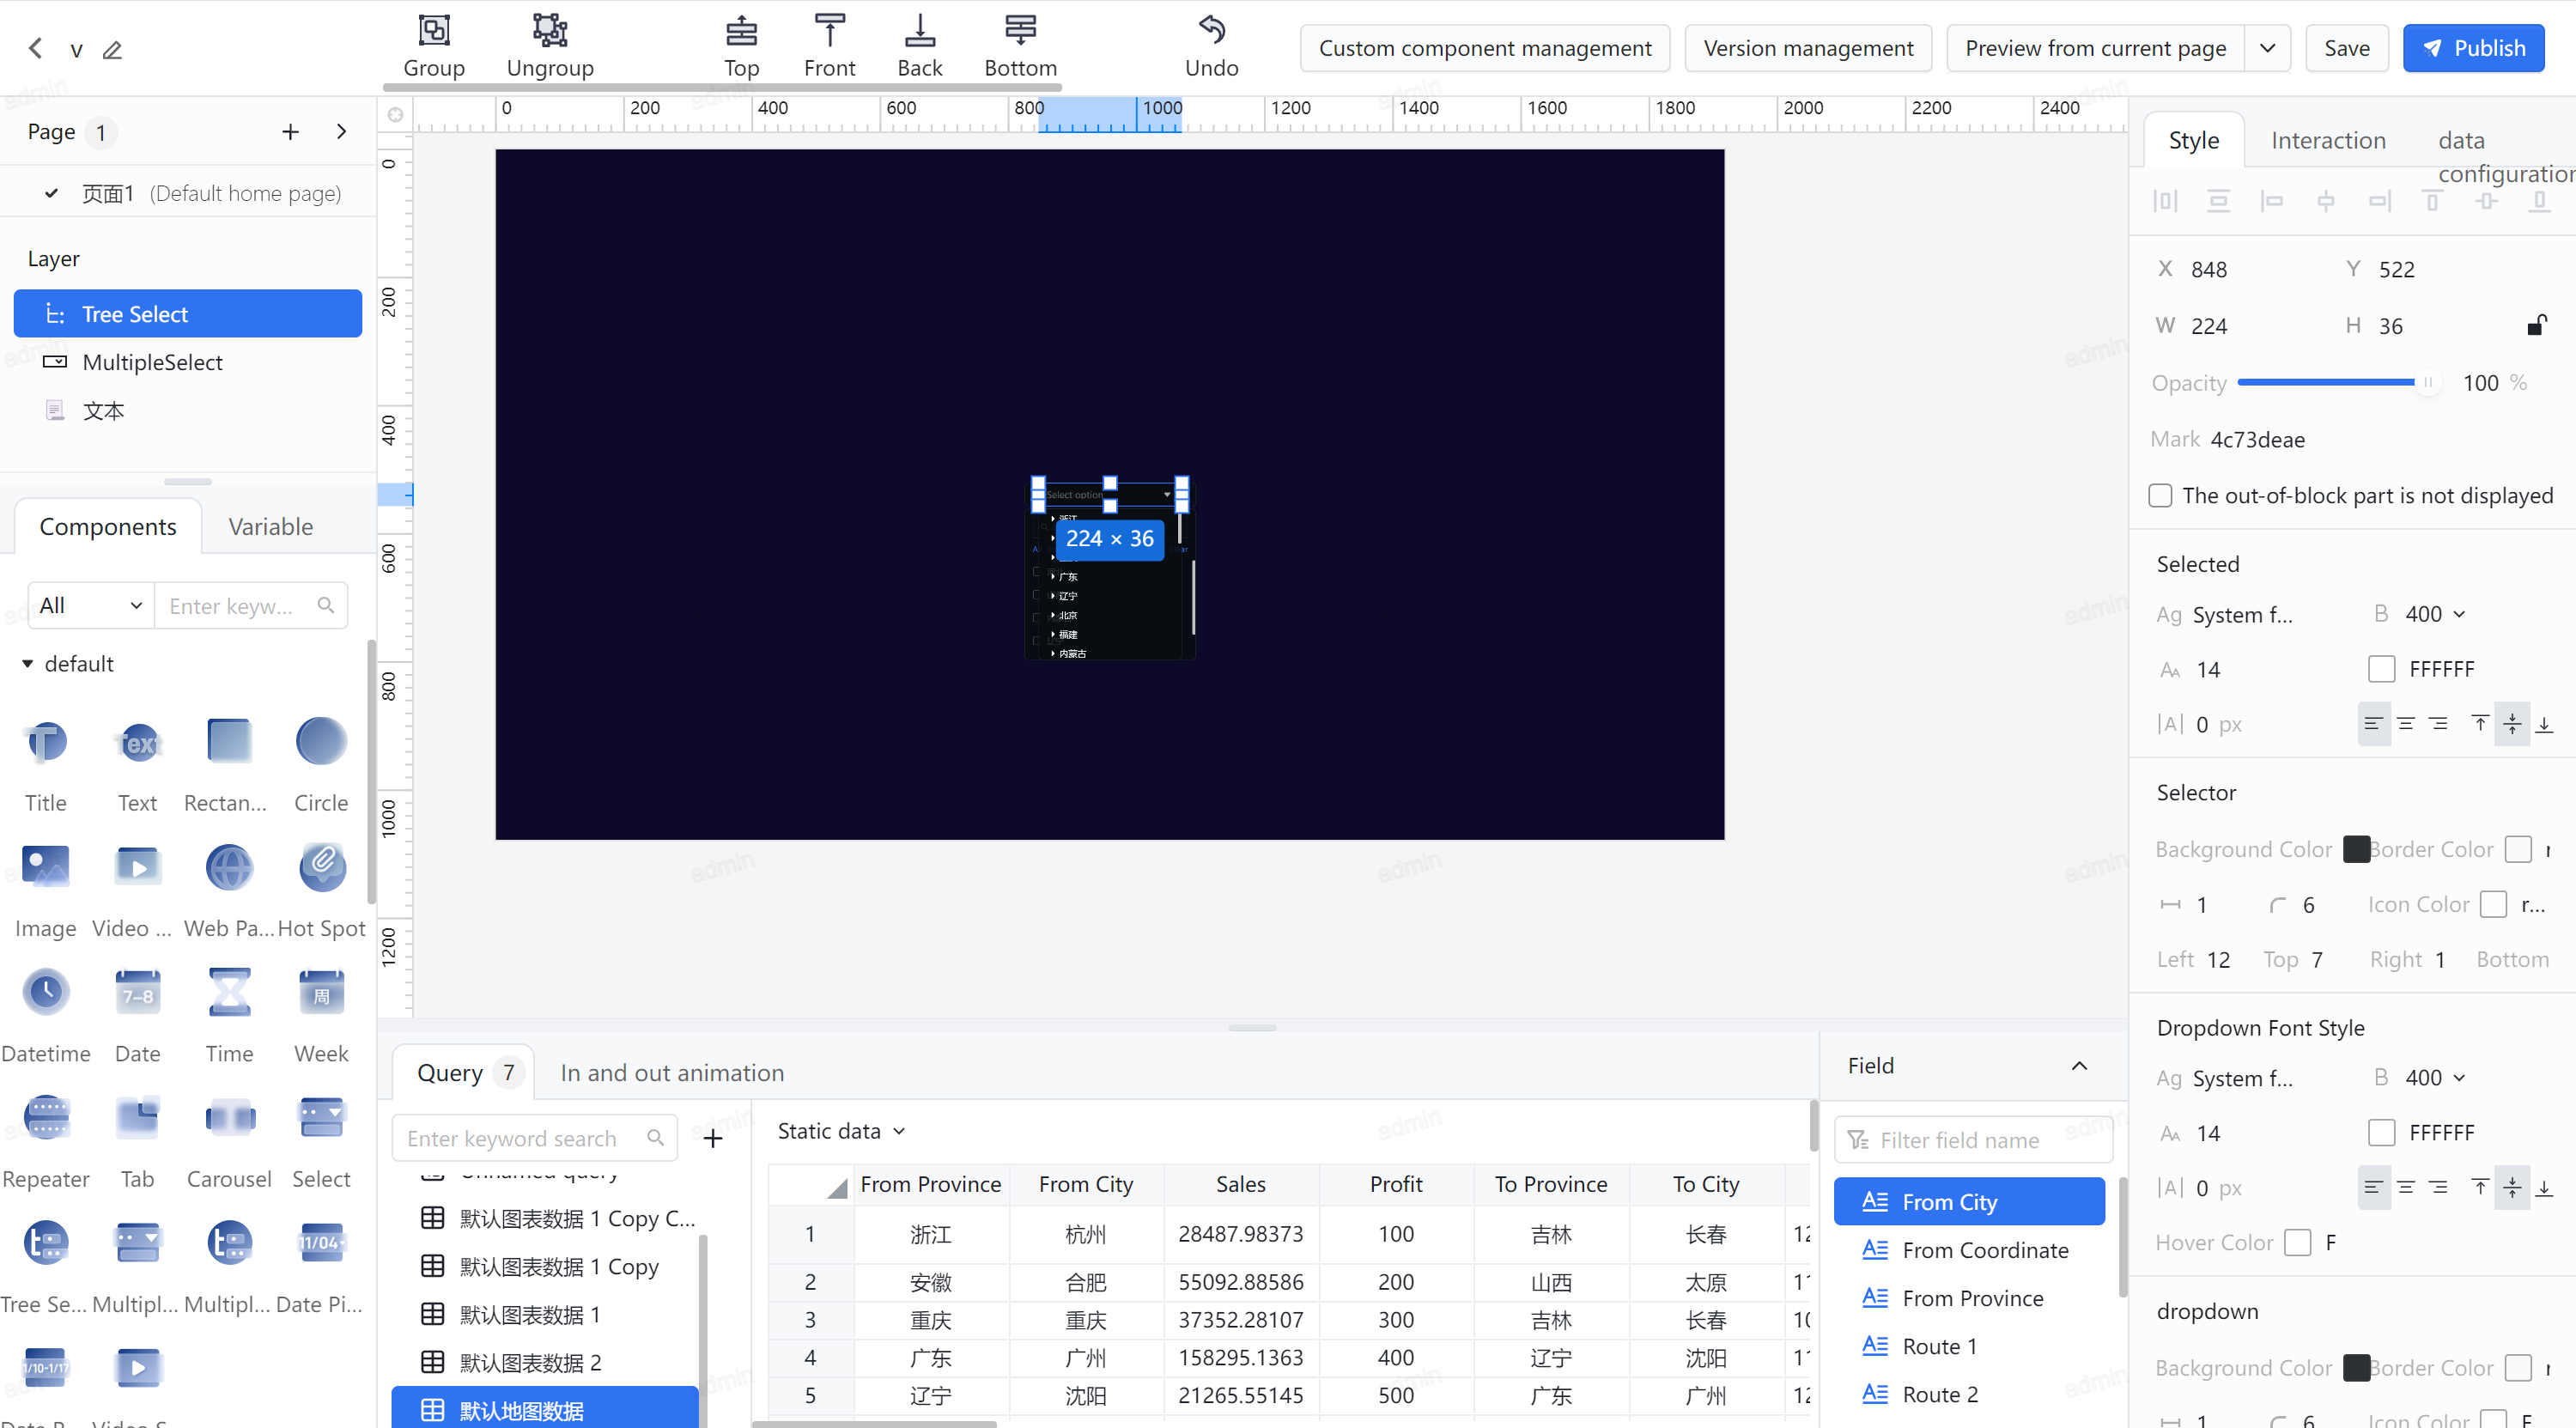2576x1428 pixels.
Task: Open the All category dropdown
Action: click(x=91, y=606)
